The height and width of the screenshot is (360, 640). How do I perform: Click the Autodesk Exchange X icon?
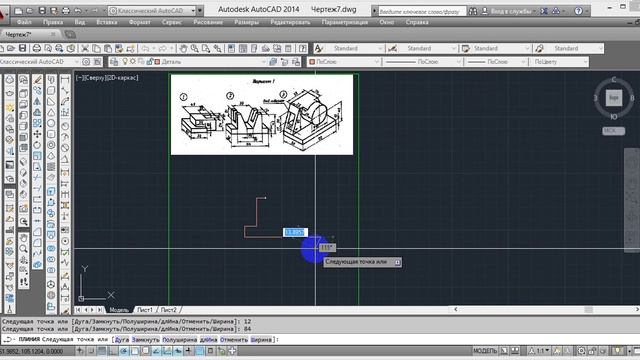click(544, 11)
